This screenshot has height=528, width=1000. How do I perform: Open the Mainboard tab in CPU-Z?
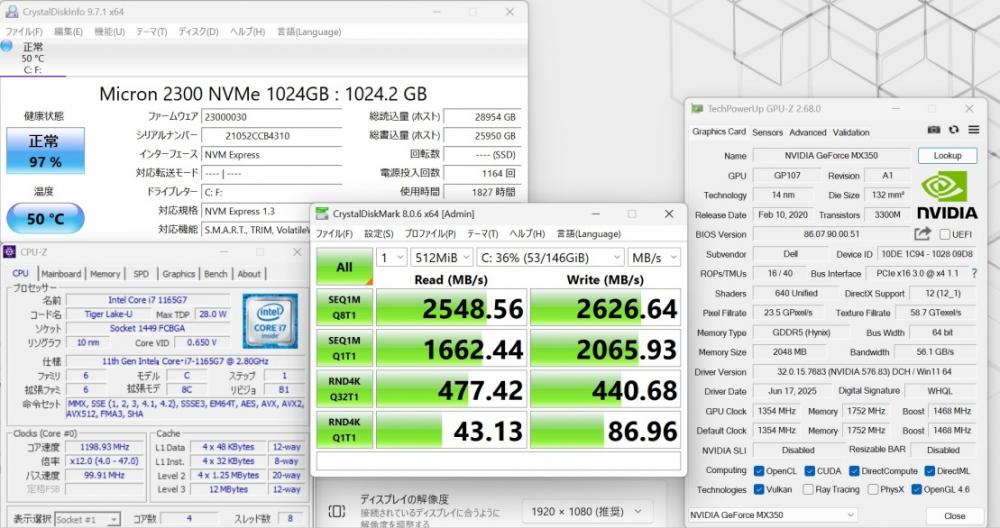tap(61, 273)
